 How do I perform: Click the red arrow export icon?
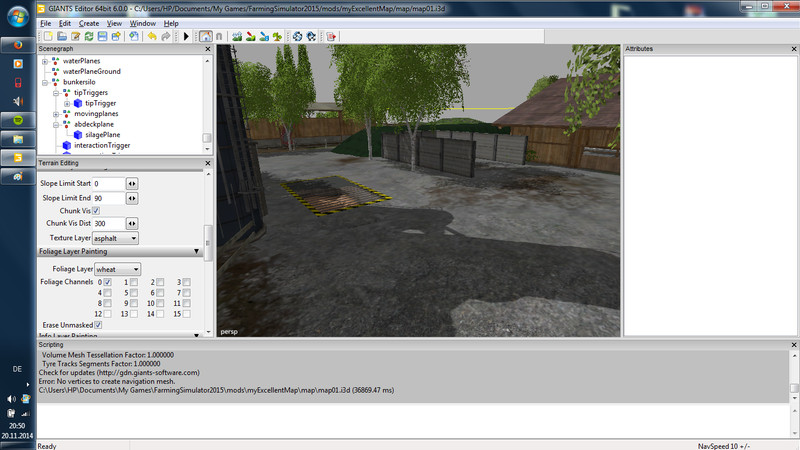click(331, 36)
